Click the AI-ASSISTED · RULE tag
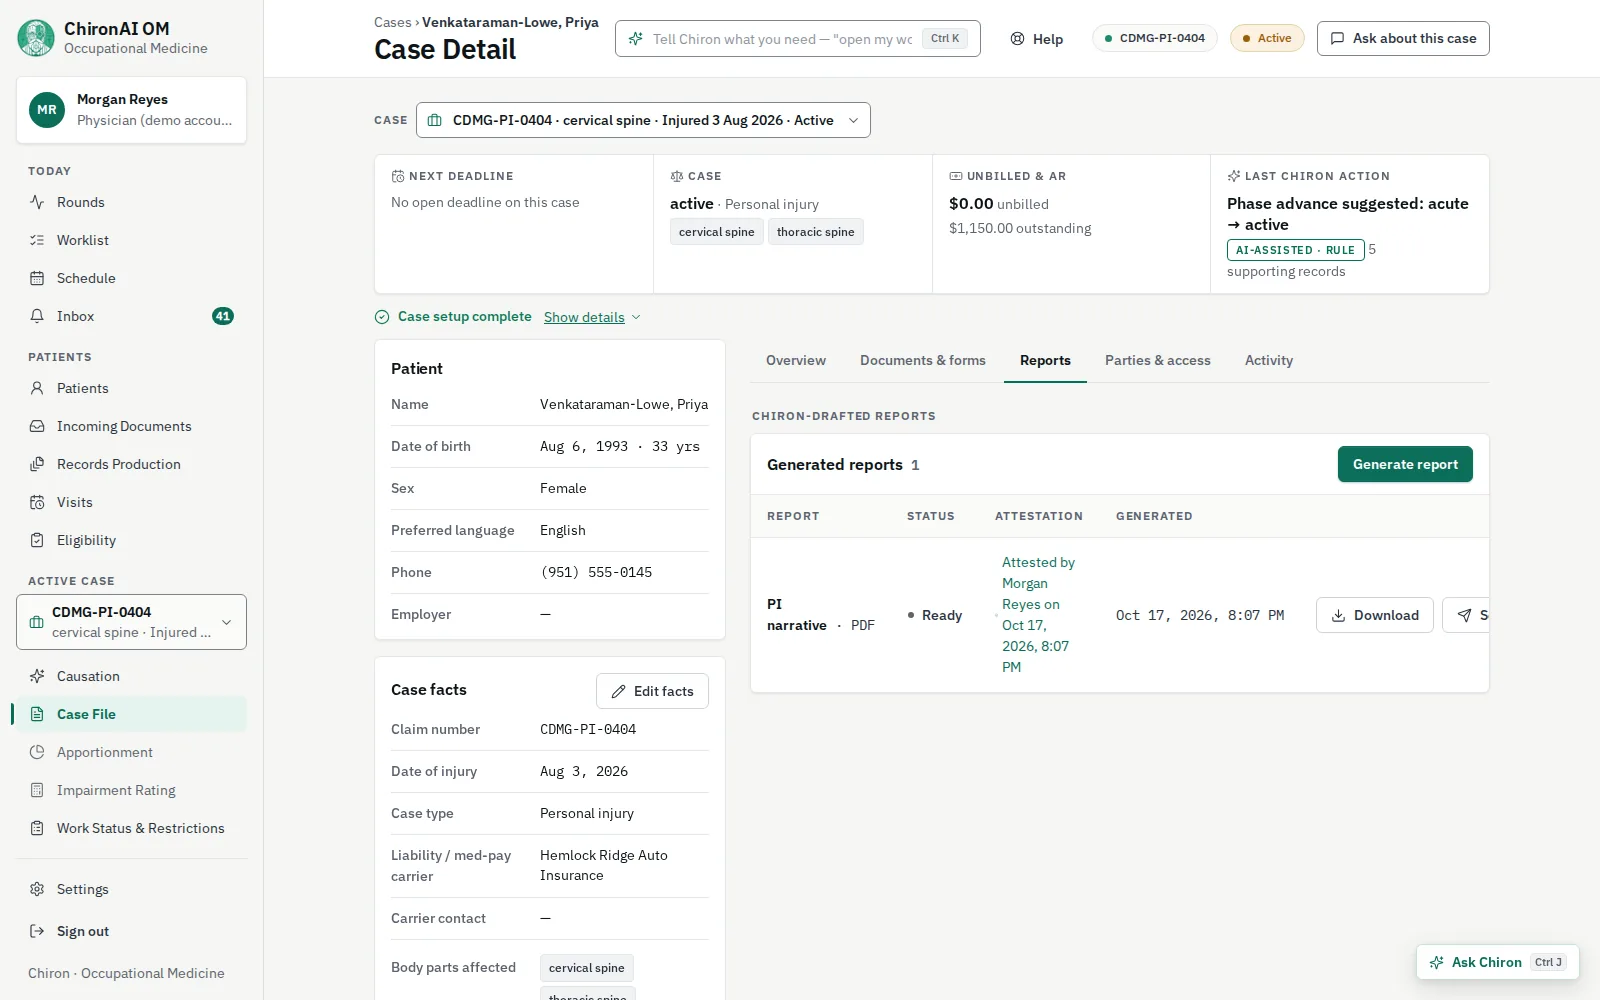Screen dimensions: 1600x1000 [x=1295, y=250]
